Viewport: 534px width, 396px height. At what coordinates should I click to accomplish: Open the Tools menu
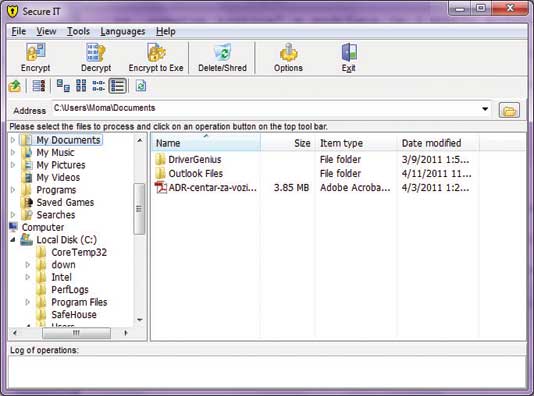[x=78, y=31]
